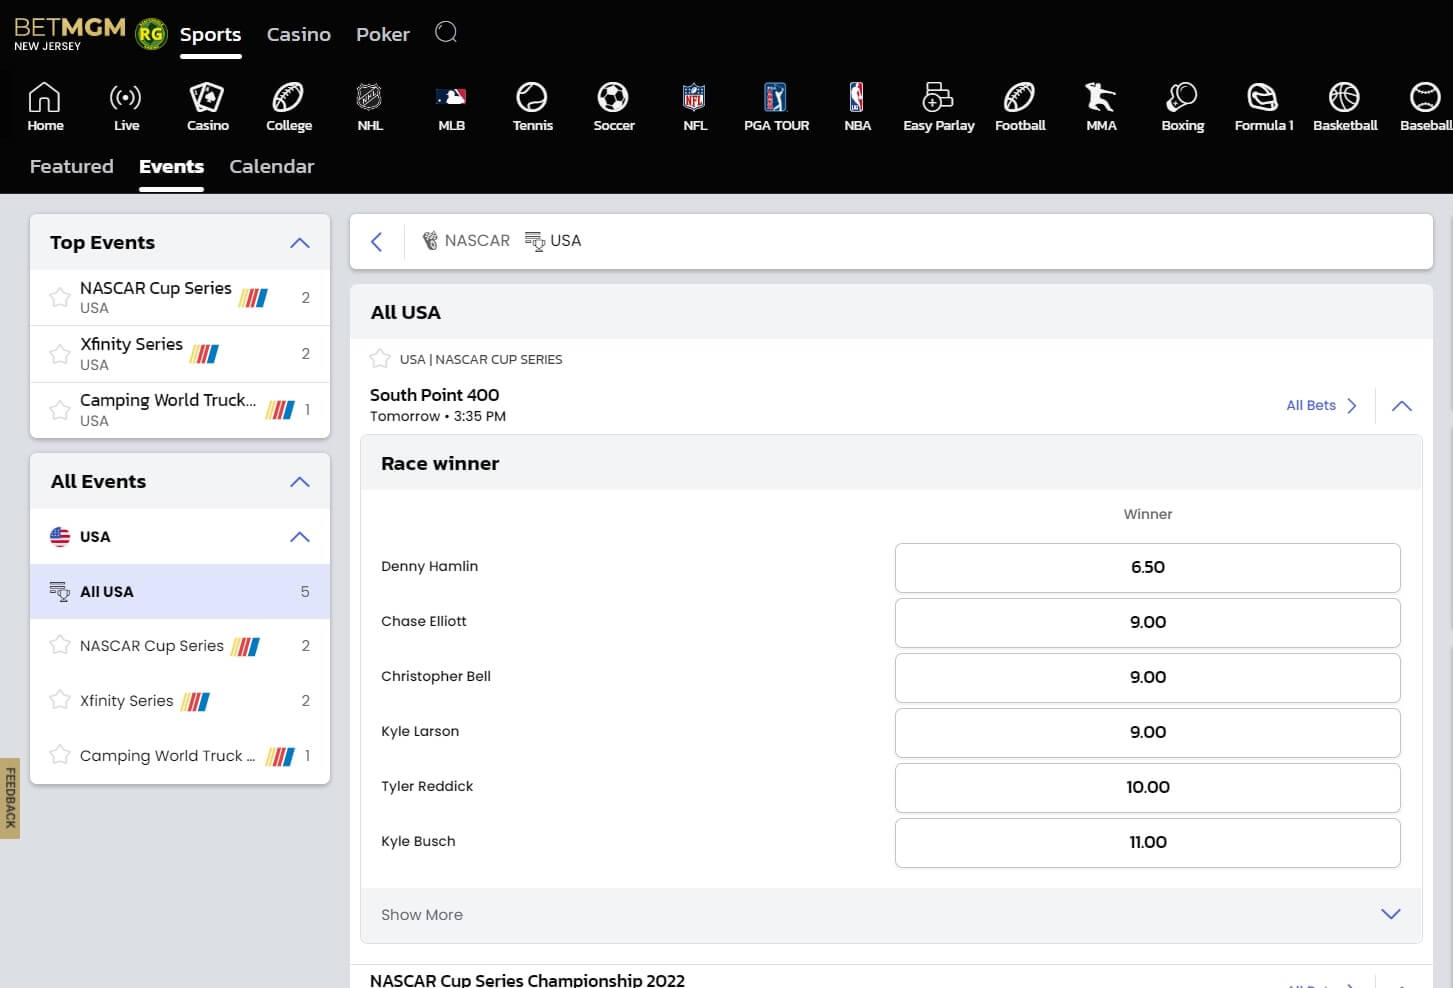The height and width of the screenshot is (988, 1453).
Task: Select the NBA icon
Action: [857, 106]
